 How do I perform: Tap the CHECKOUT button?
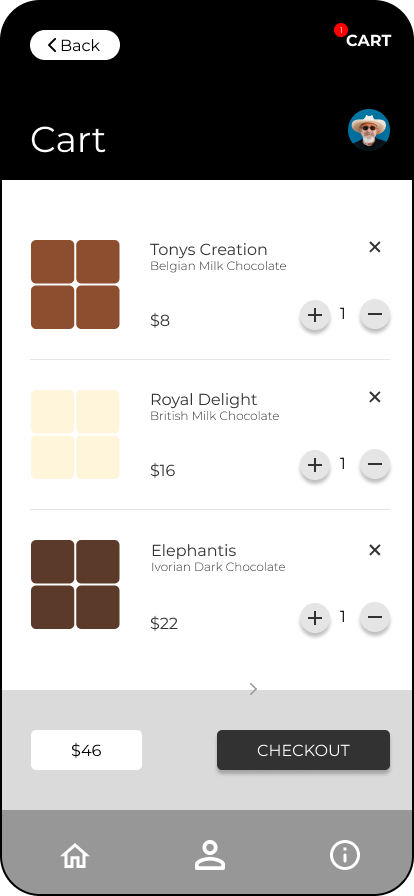click(x=303, y=750)
